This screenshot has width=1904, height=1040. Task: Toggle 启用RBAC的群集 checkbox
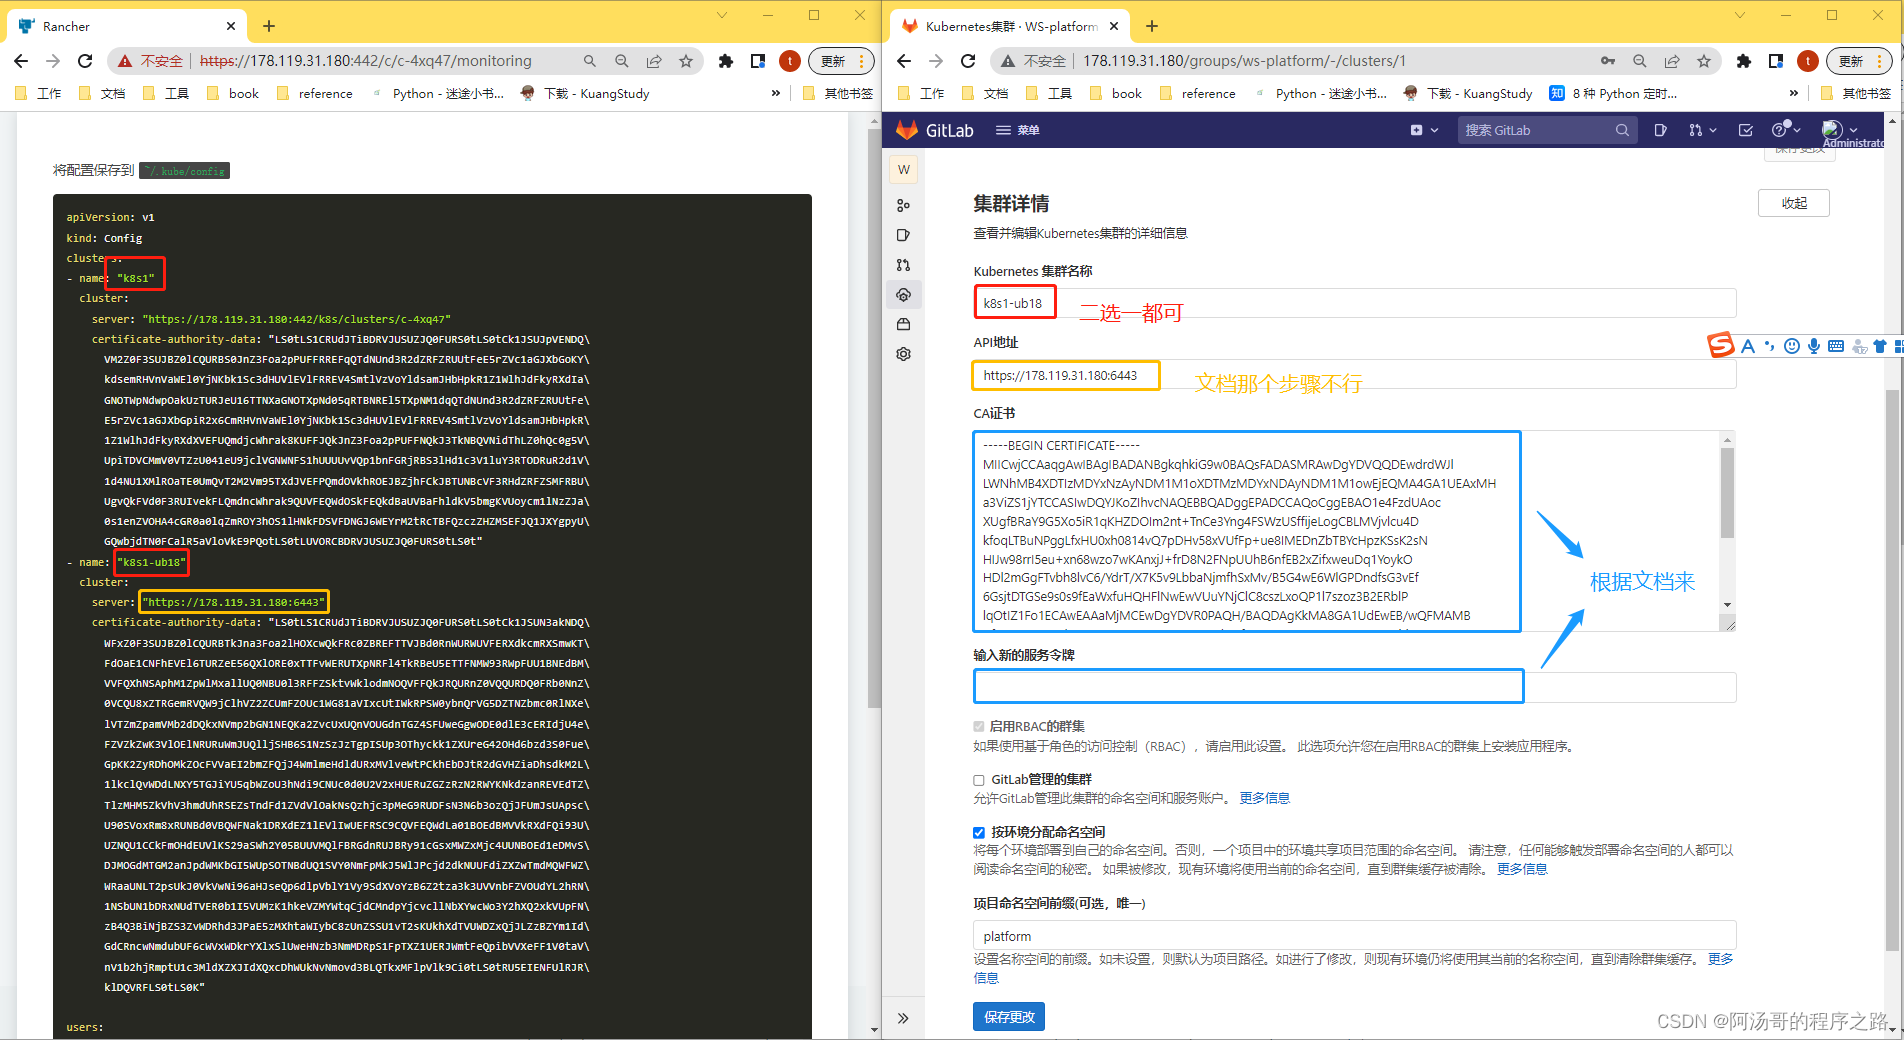coord(979,726)
